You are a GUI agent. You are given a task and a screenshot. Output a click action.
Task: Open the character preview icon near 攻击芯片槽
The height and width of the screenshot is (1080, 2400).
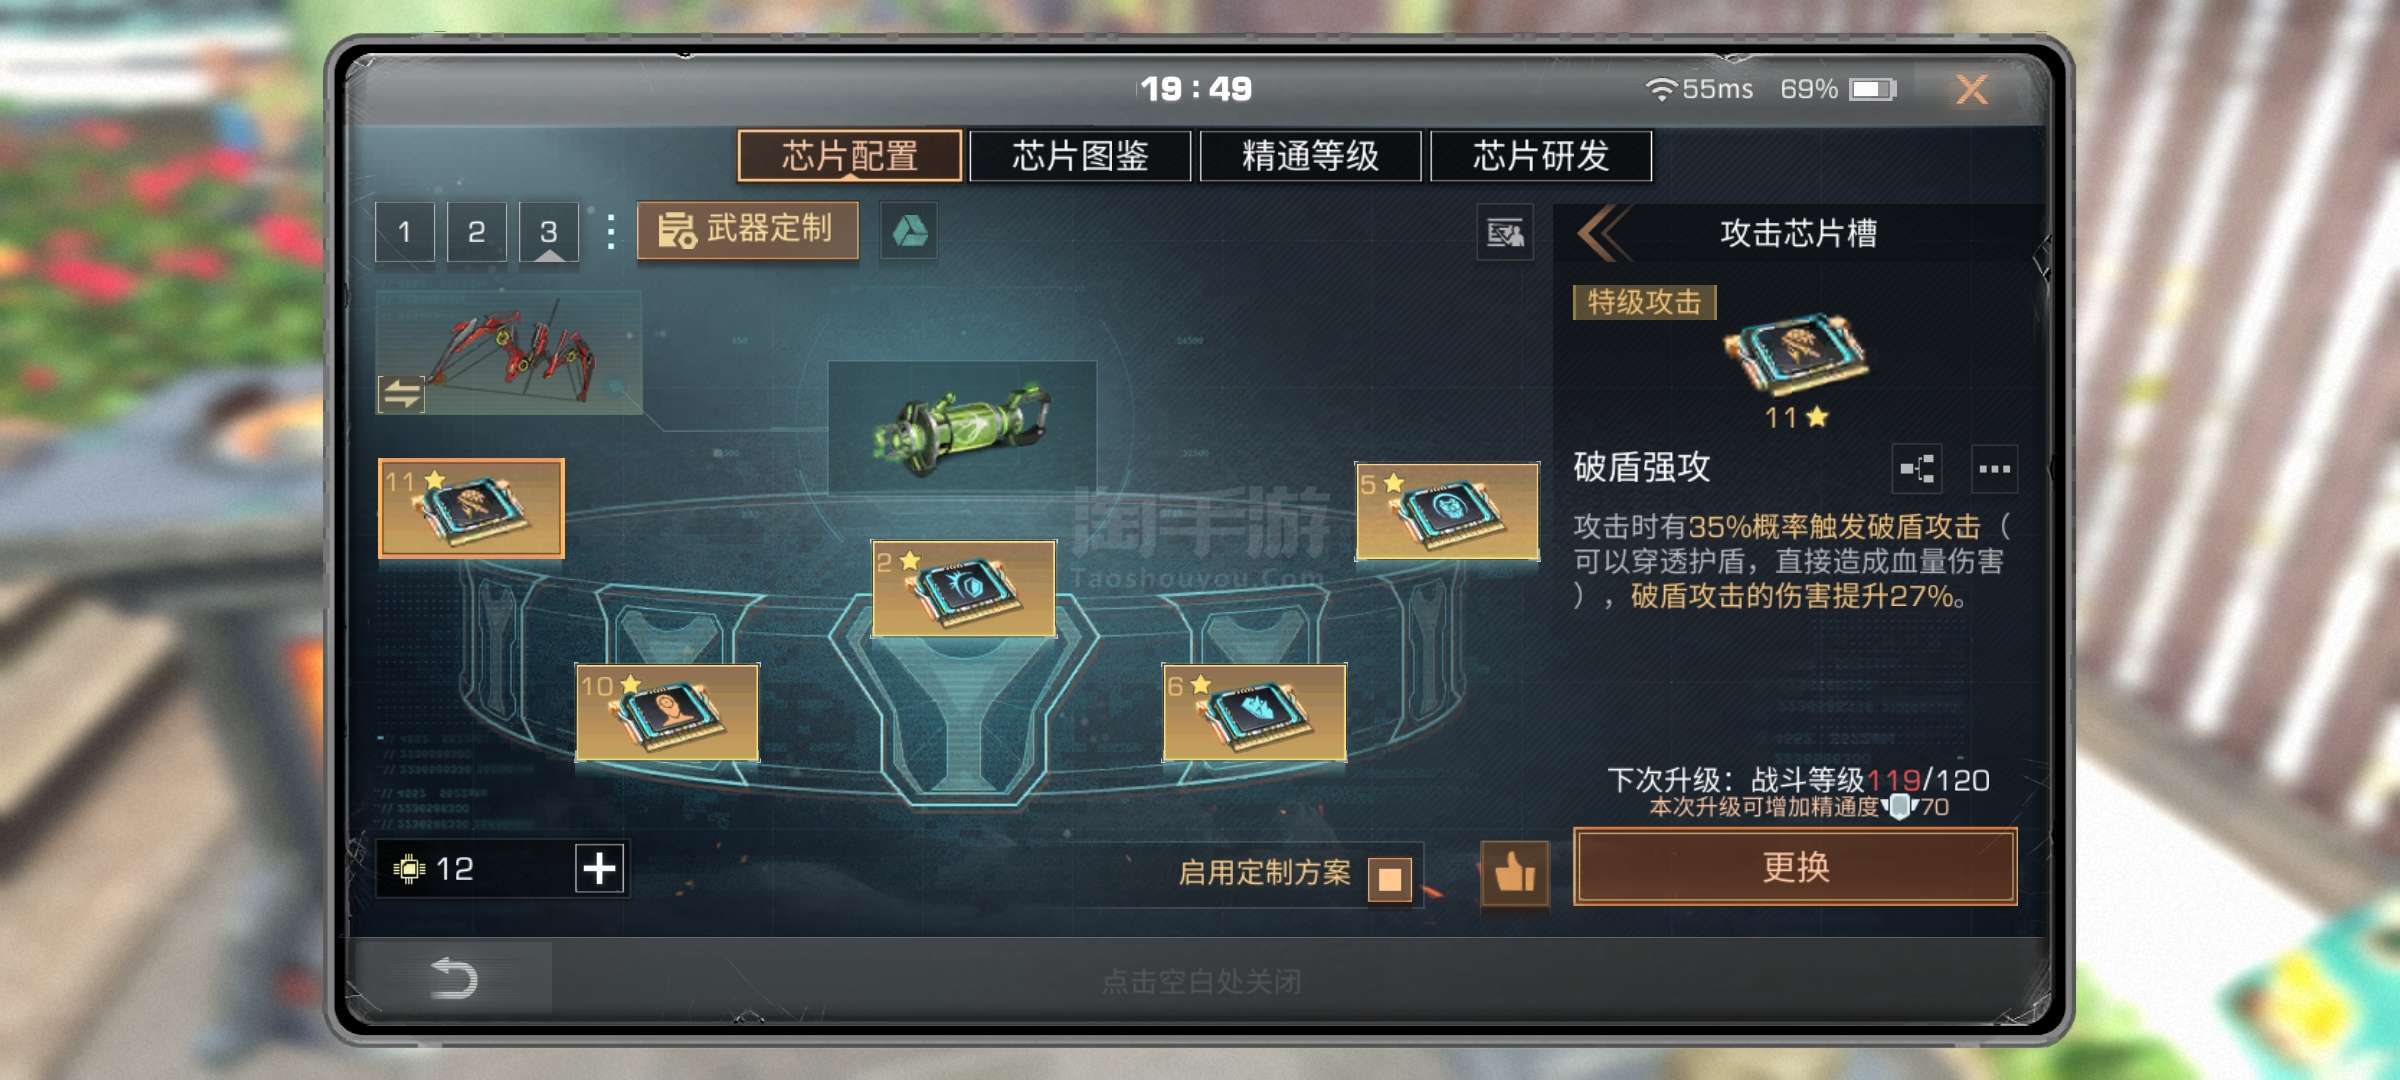click(1505, 233)
